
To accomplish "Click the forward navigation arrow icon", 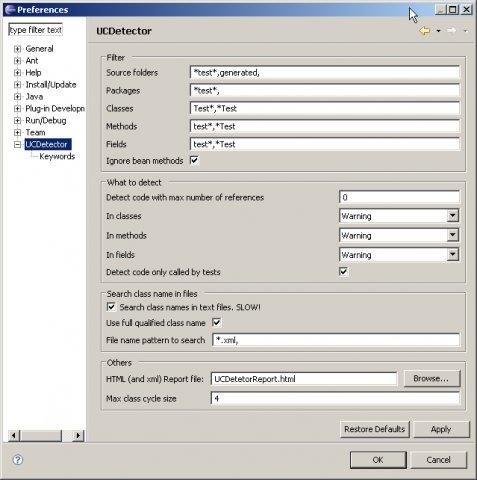I will 451,31.
